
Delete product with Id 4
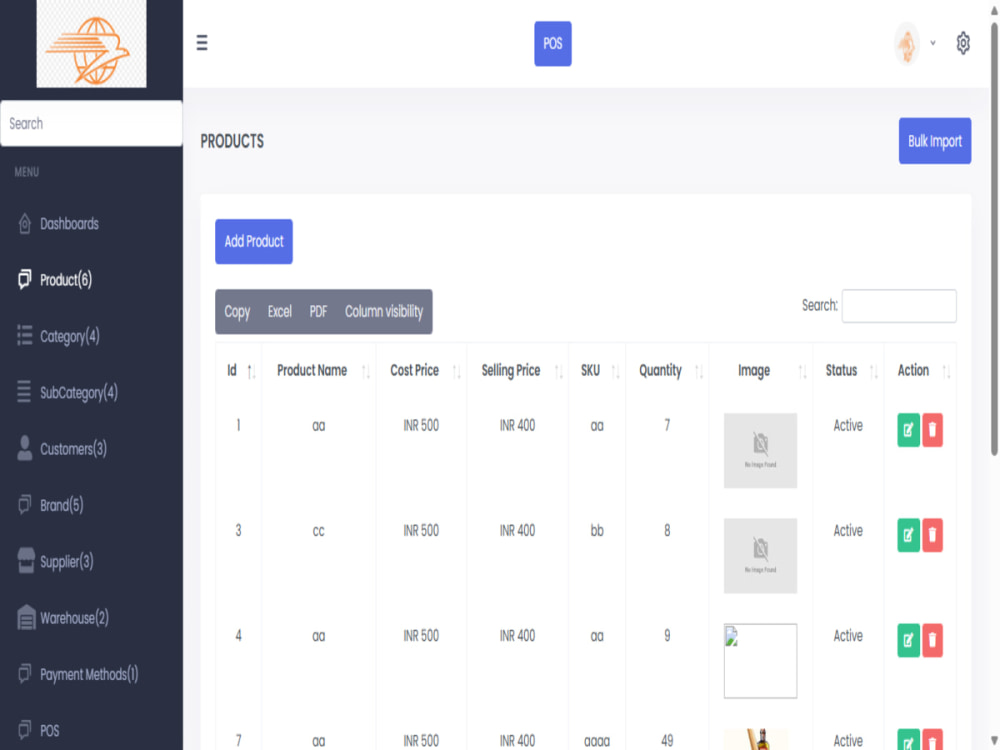point(932,640)
